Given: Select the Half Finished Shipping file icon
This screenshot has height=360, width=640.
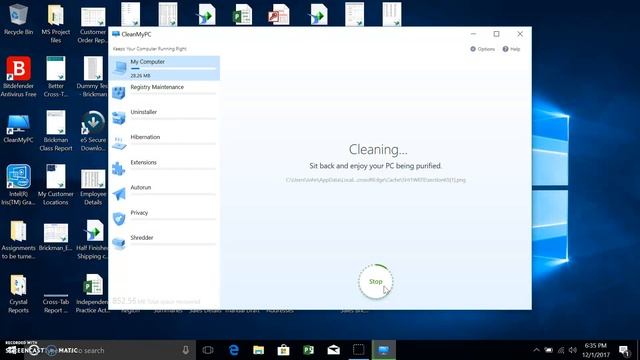Looking at the screenshot, I should click(93, 239).
